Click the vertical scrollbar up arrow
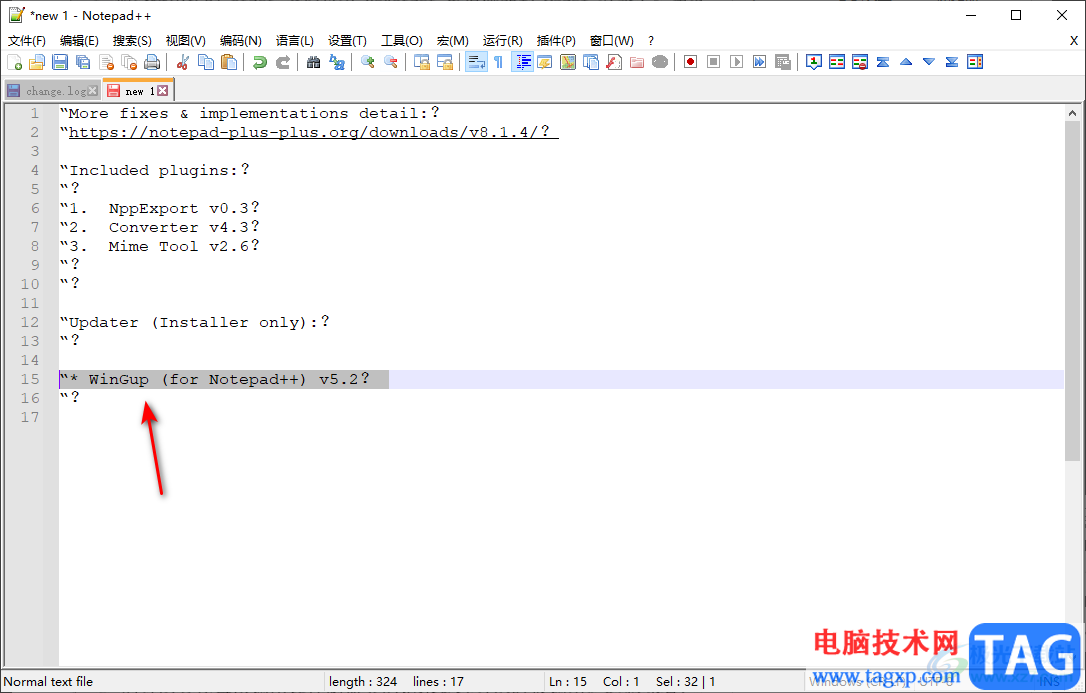 click(1072, 112)
